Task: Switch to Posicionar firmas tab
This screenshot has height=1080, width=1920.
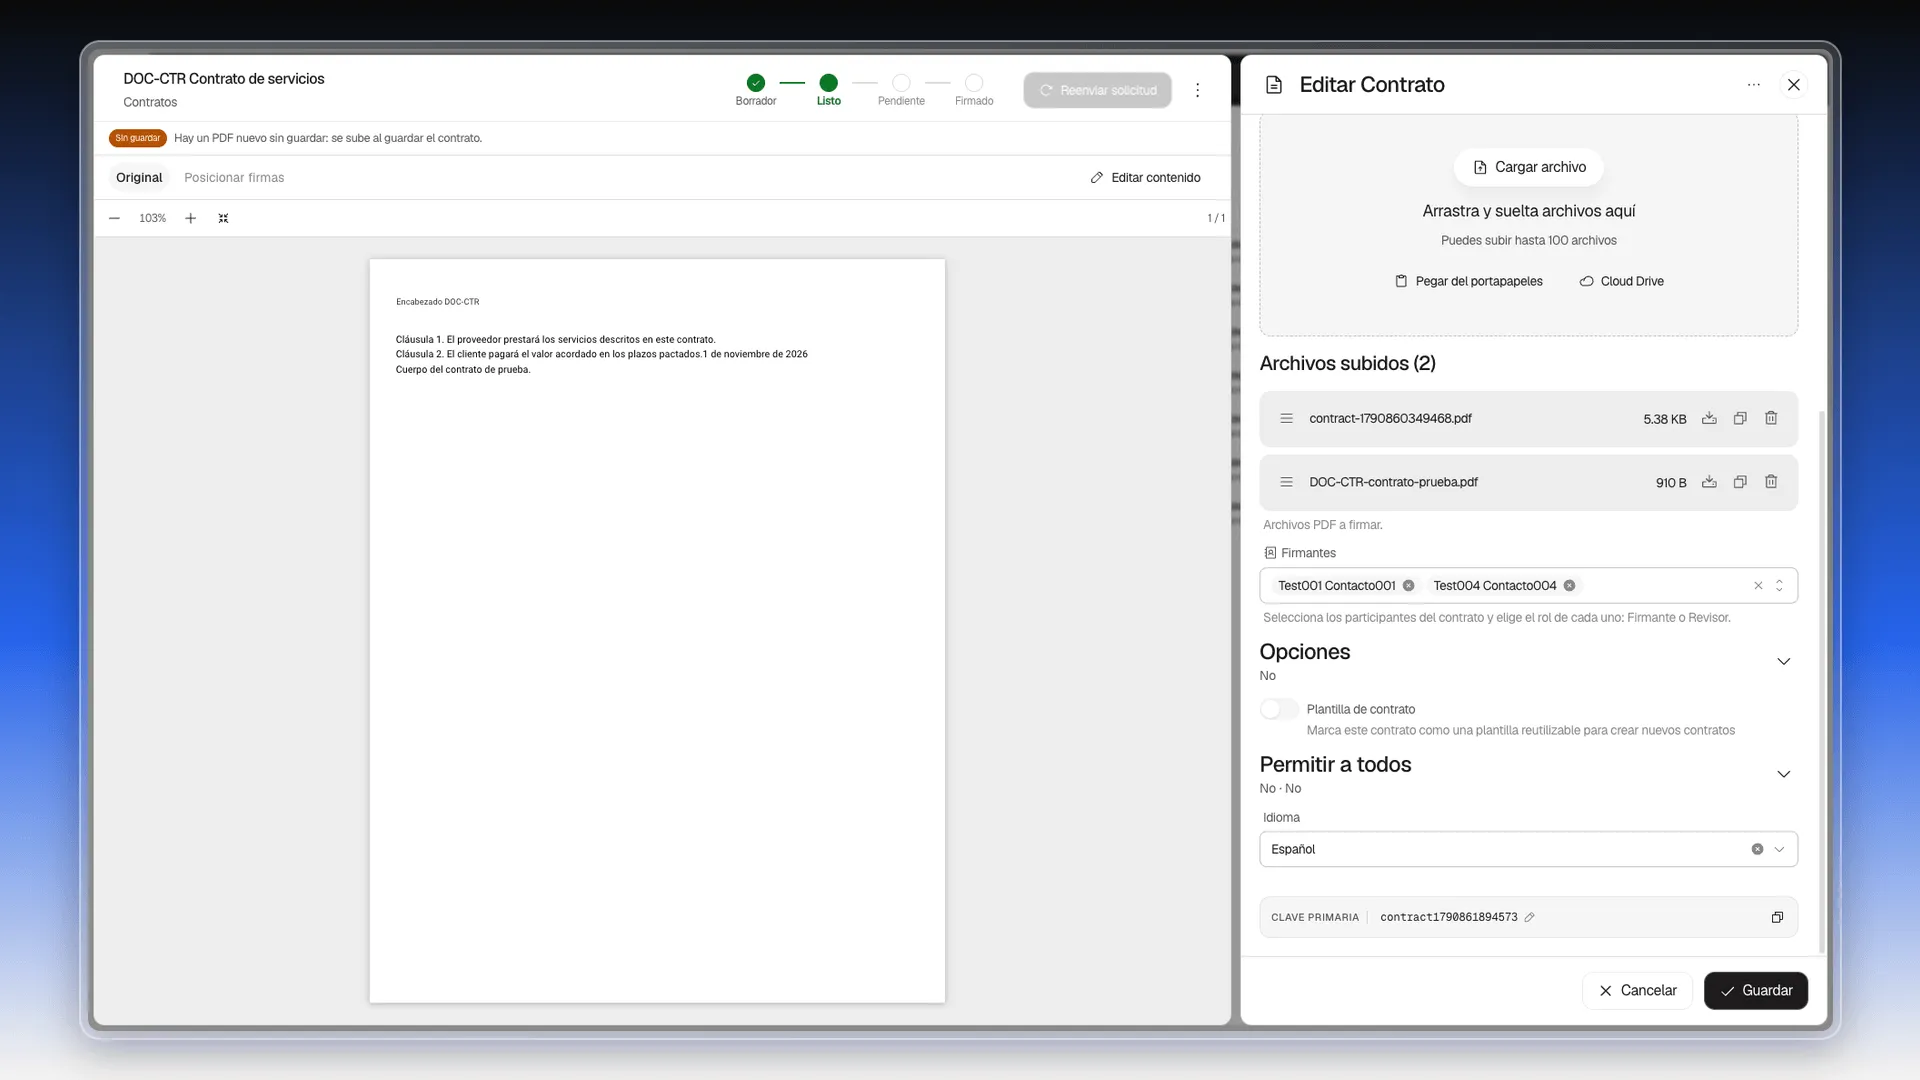Action: click(234, 178)
